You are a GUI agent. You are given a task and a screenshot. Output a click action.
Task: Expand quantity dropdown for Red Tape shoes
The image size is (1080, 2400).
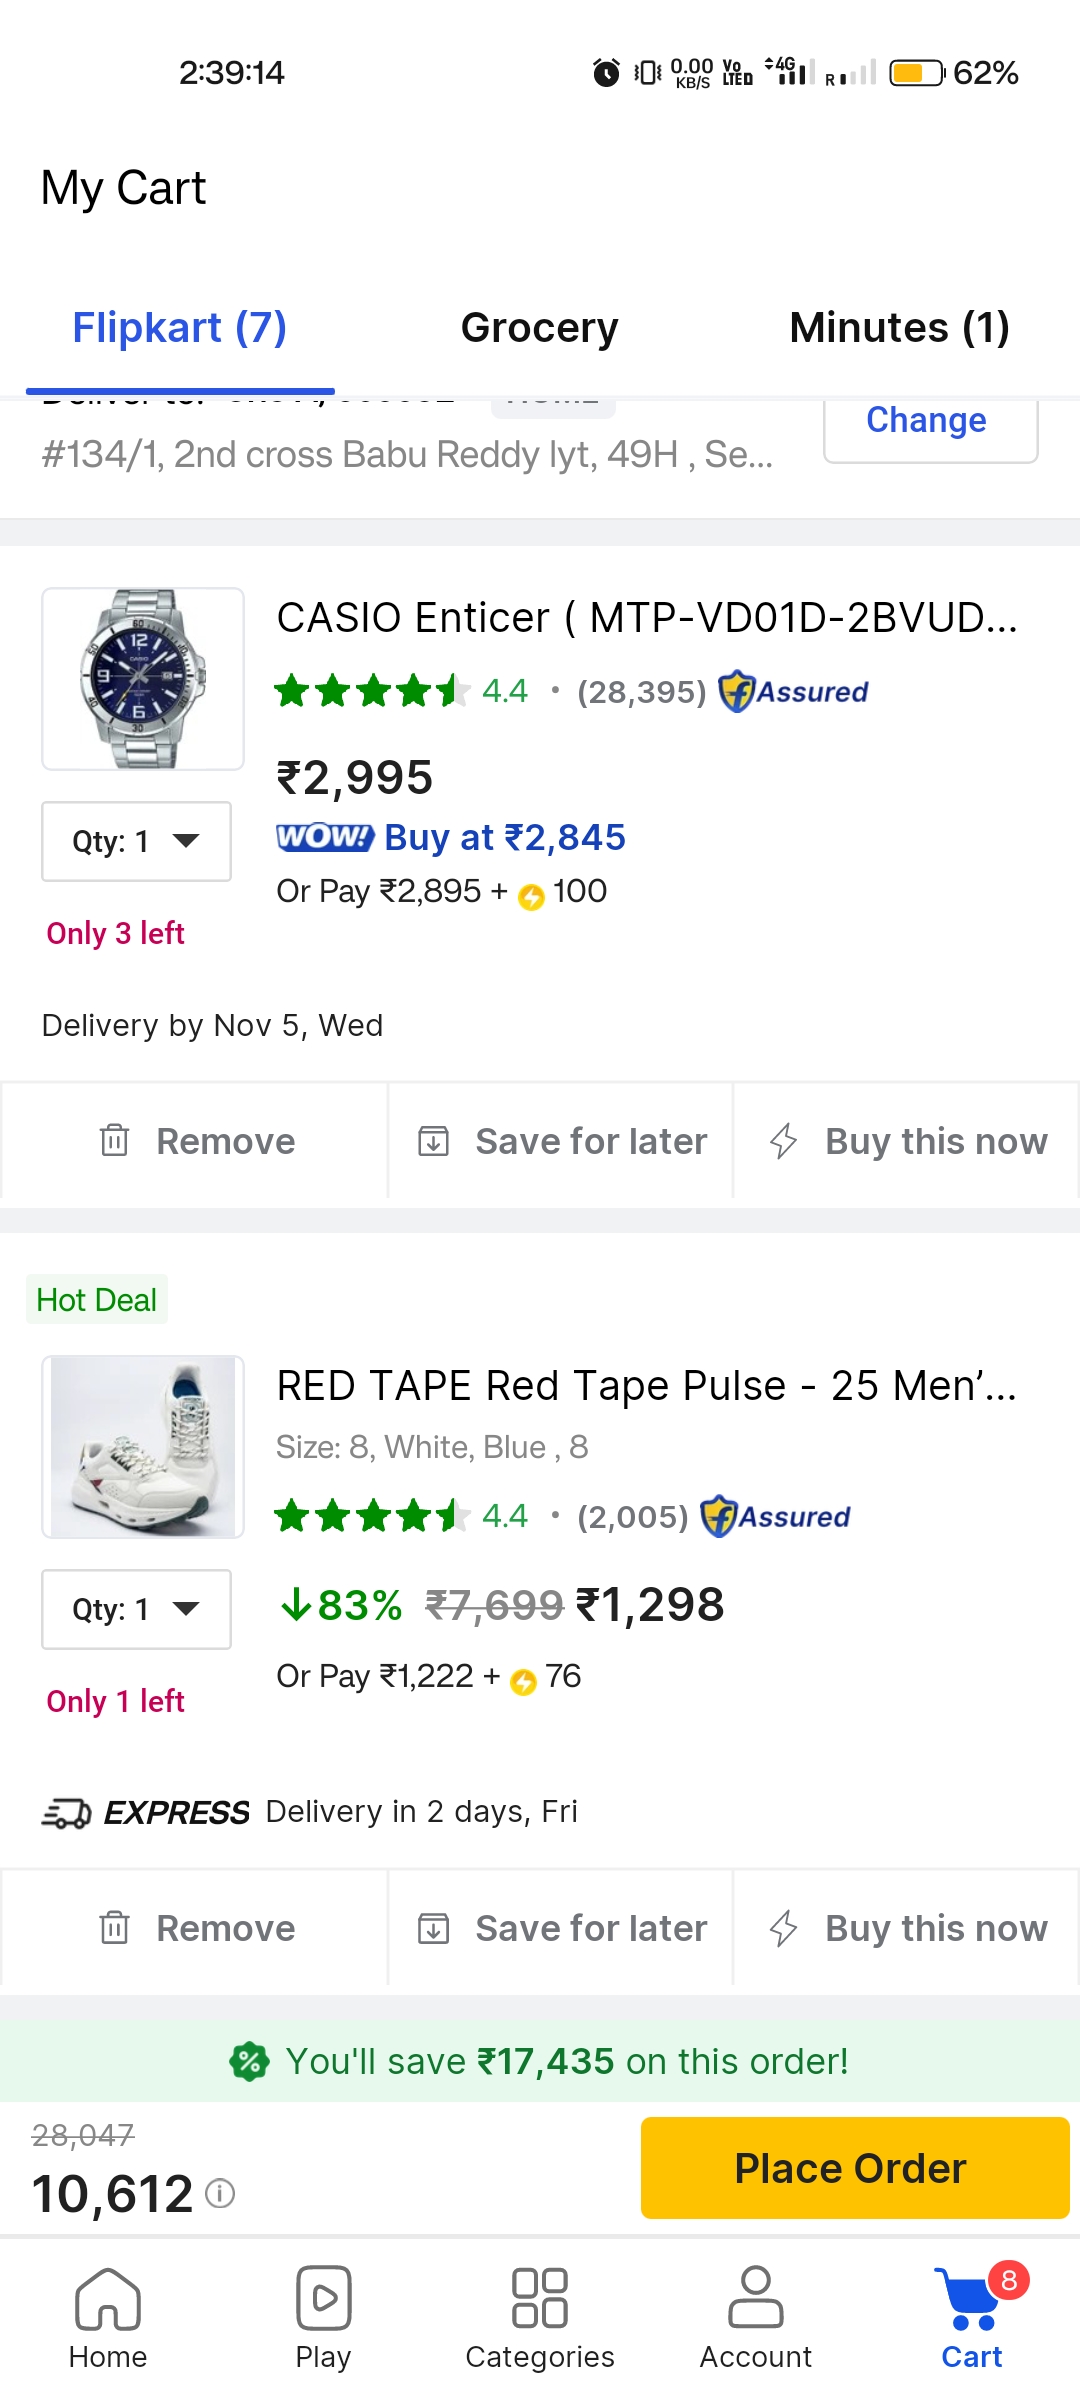click(x=137, y=1609)
